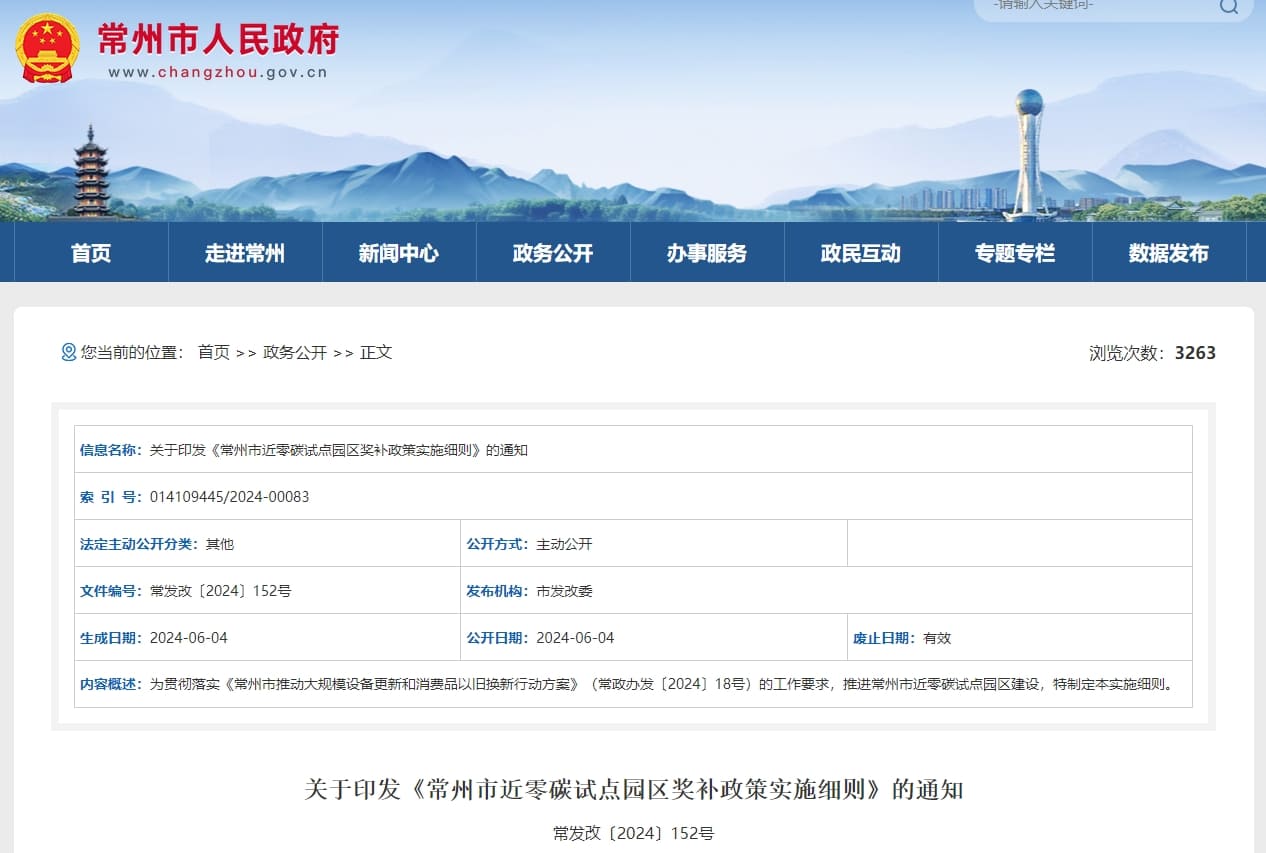Navigate to the 数据发布 section
The width and height of the screenshot is (1266, 853).
click(1169, 253)
